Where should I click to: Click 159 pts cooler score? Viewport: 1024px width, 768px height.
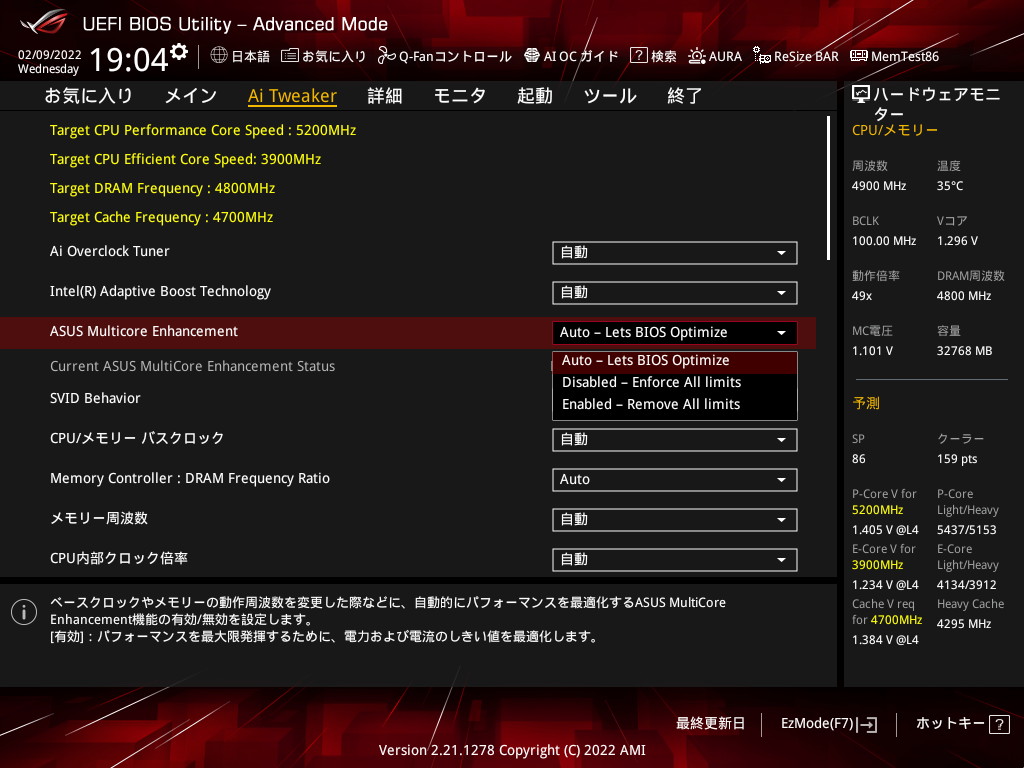957,459
